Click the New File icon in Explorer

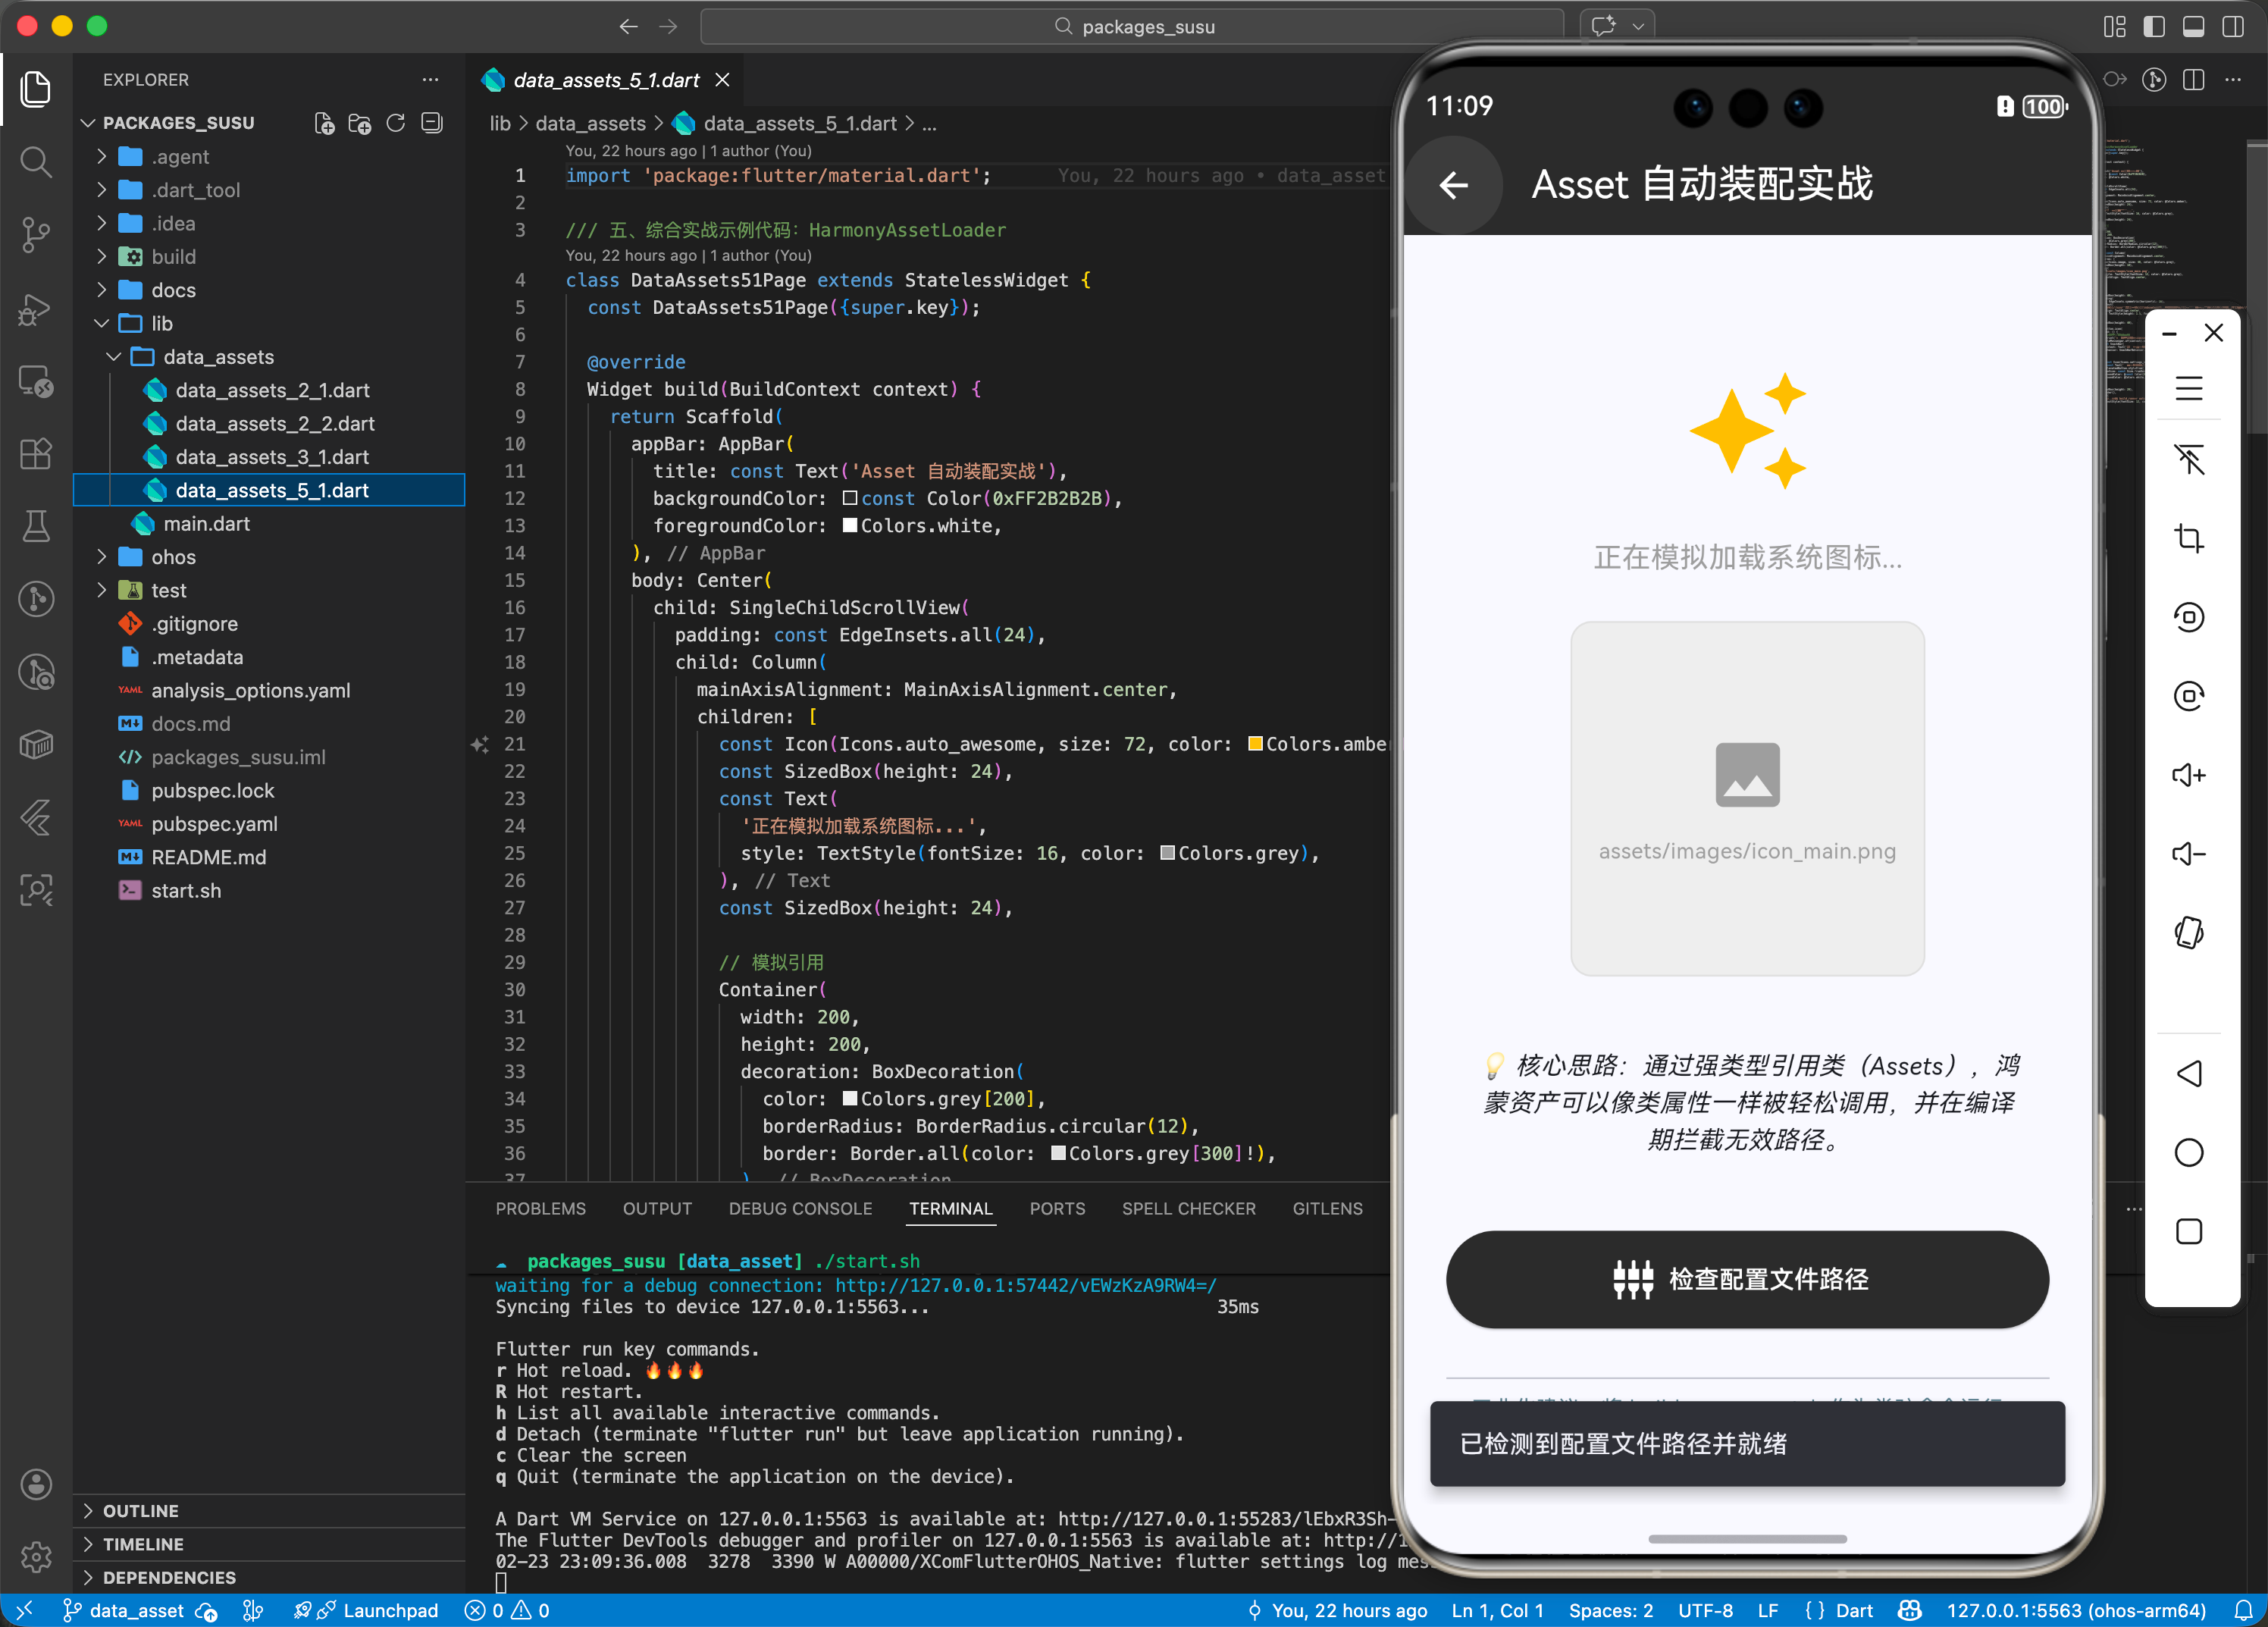click(x=324, y=123)
